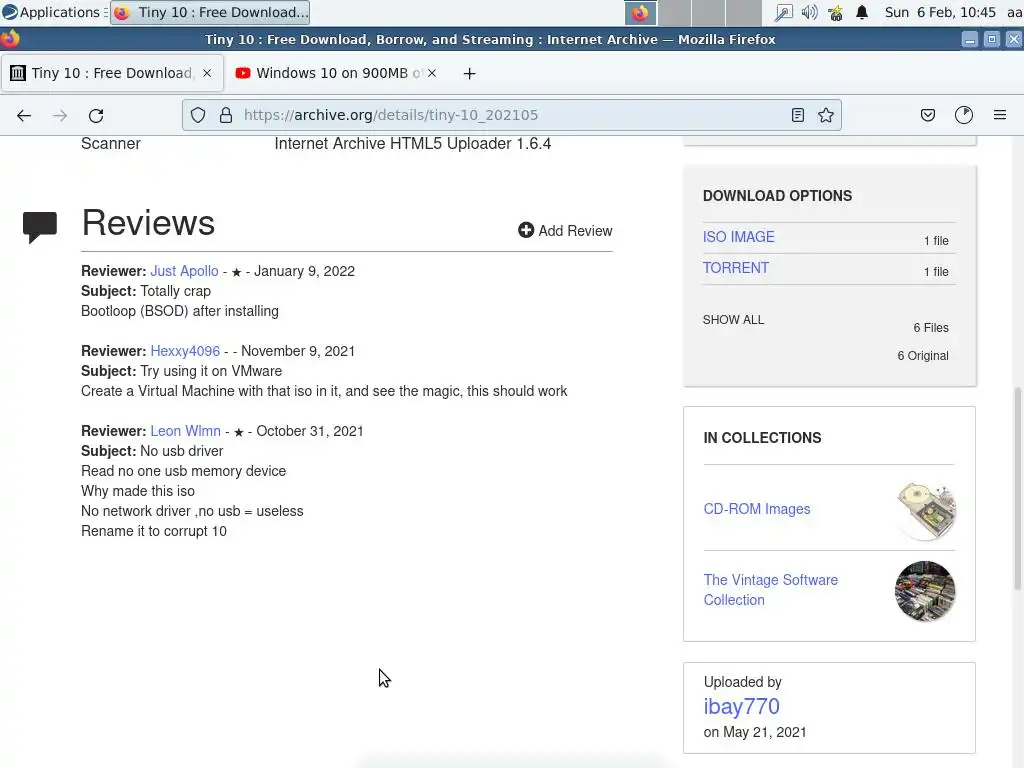1024x768 pixels.
Task: Save page to Pocket
Action: [x=927, y=116]
